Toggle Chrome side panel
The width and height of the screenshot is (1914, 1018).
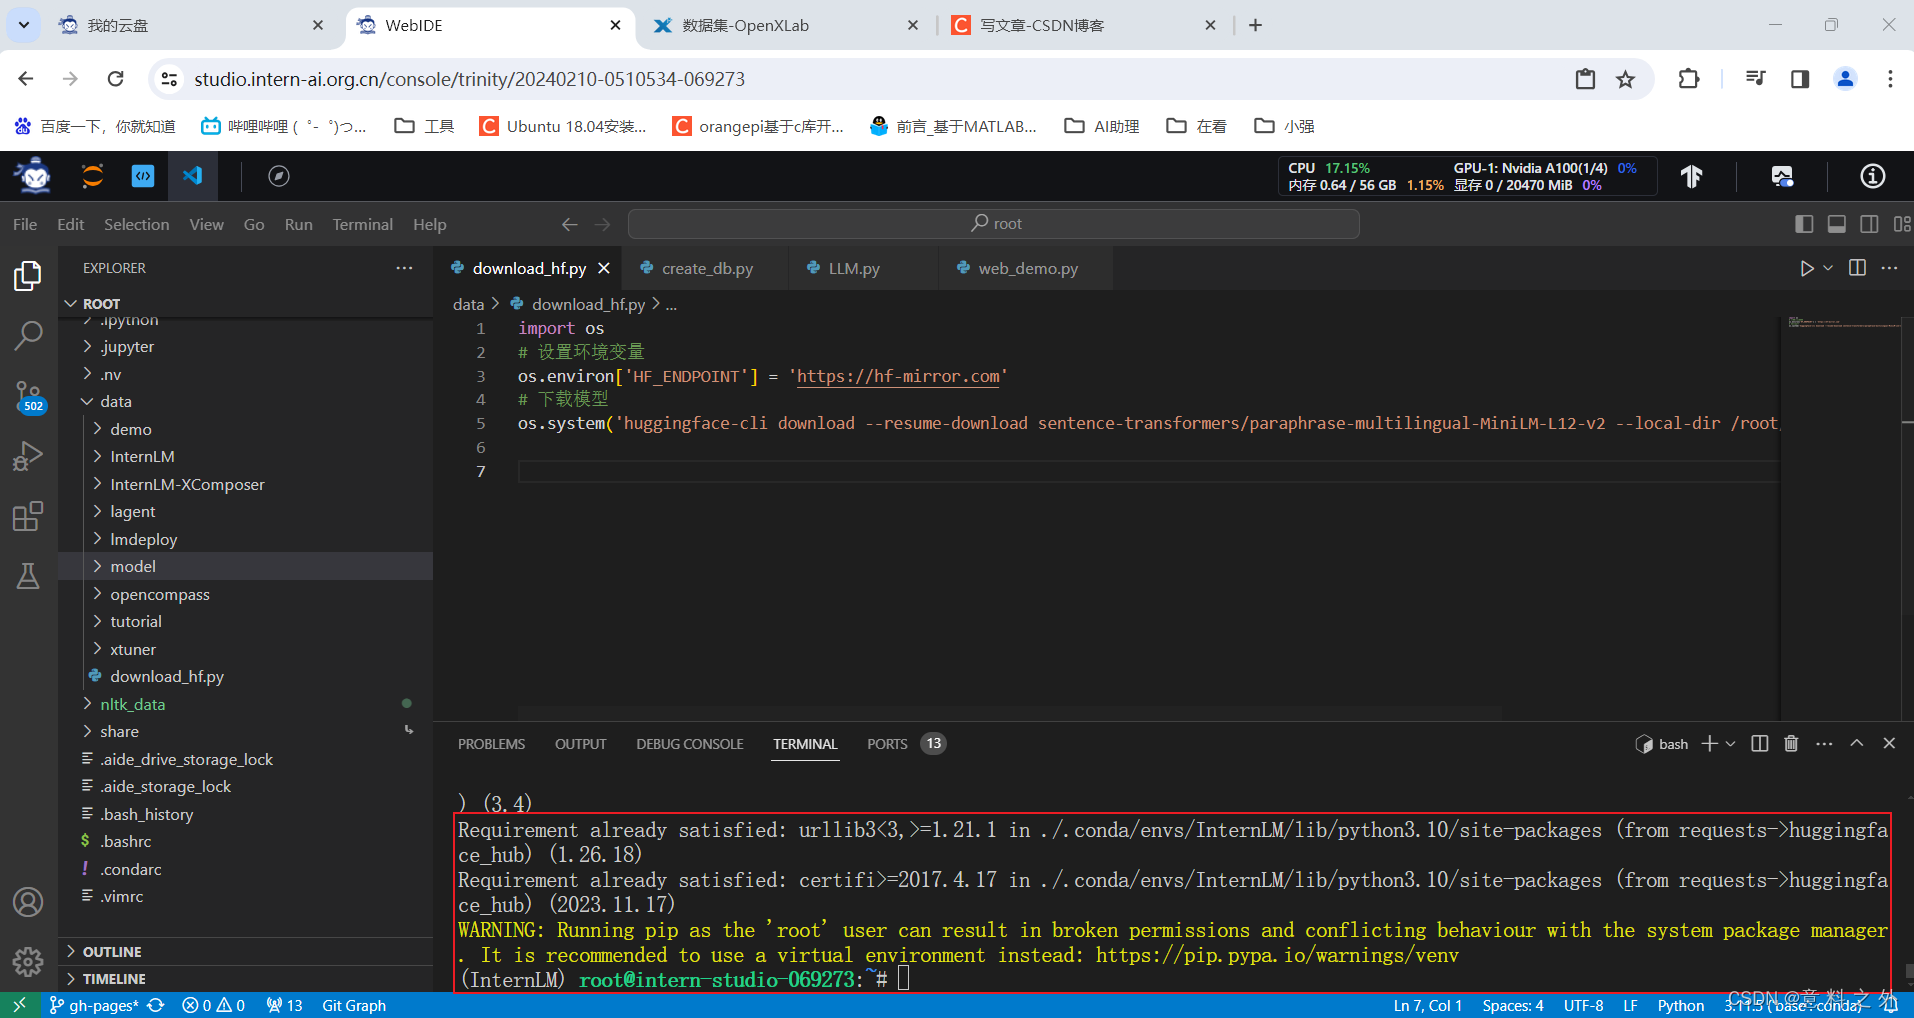1800,79
